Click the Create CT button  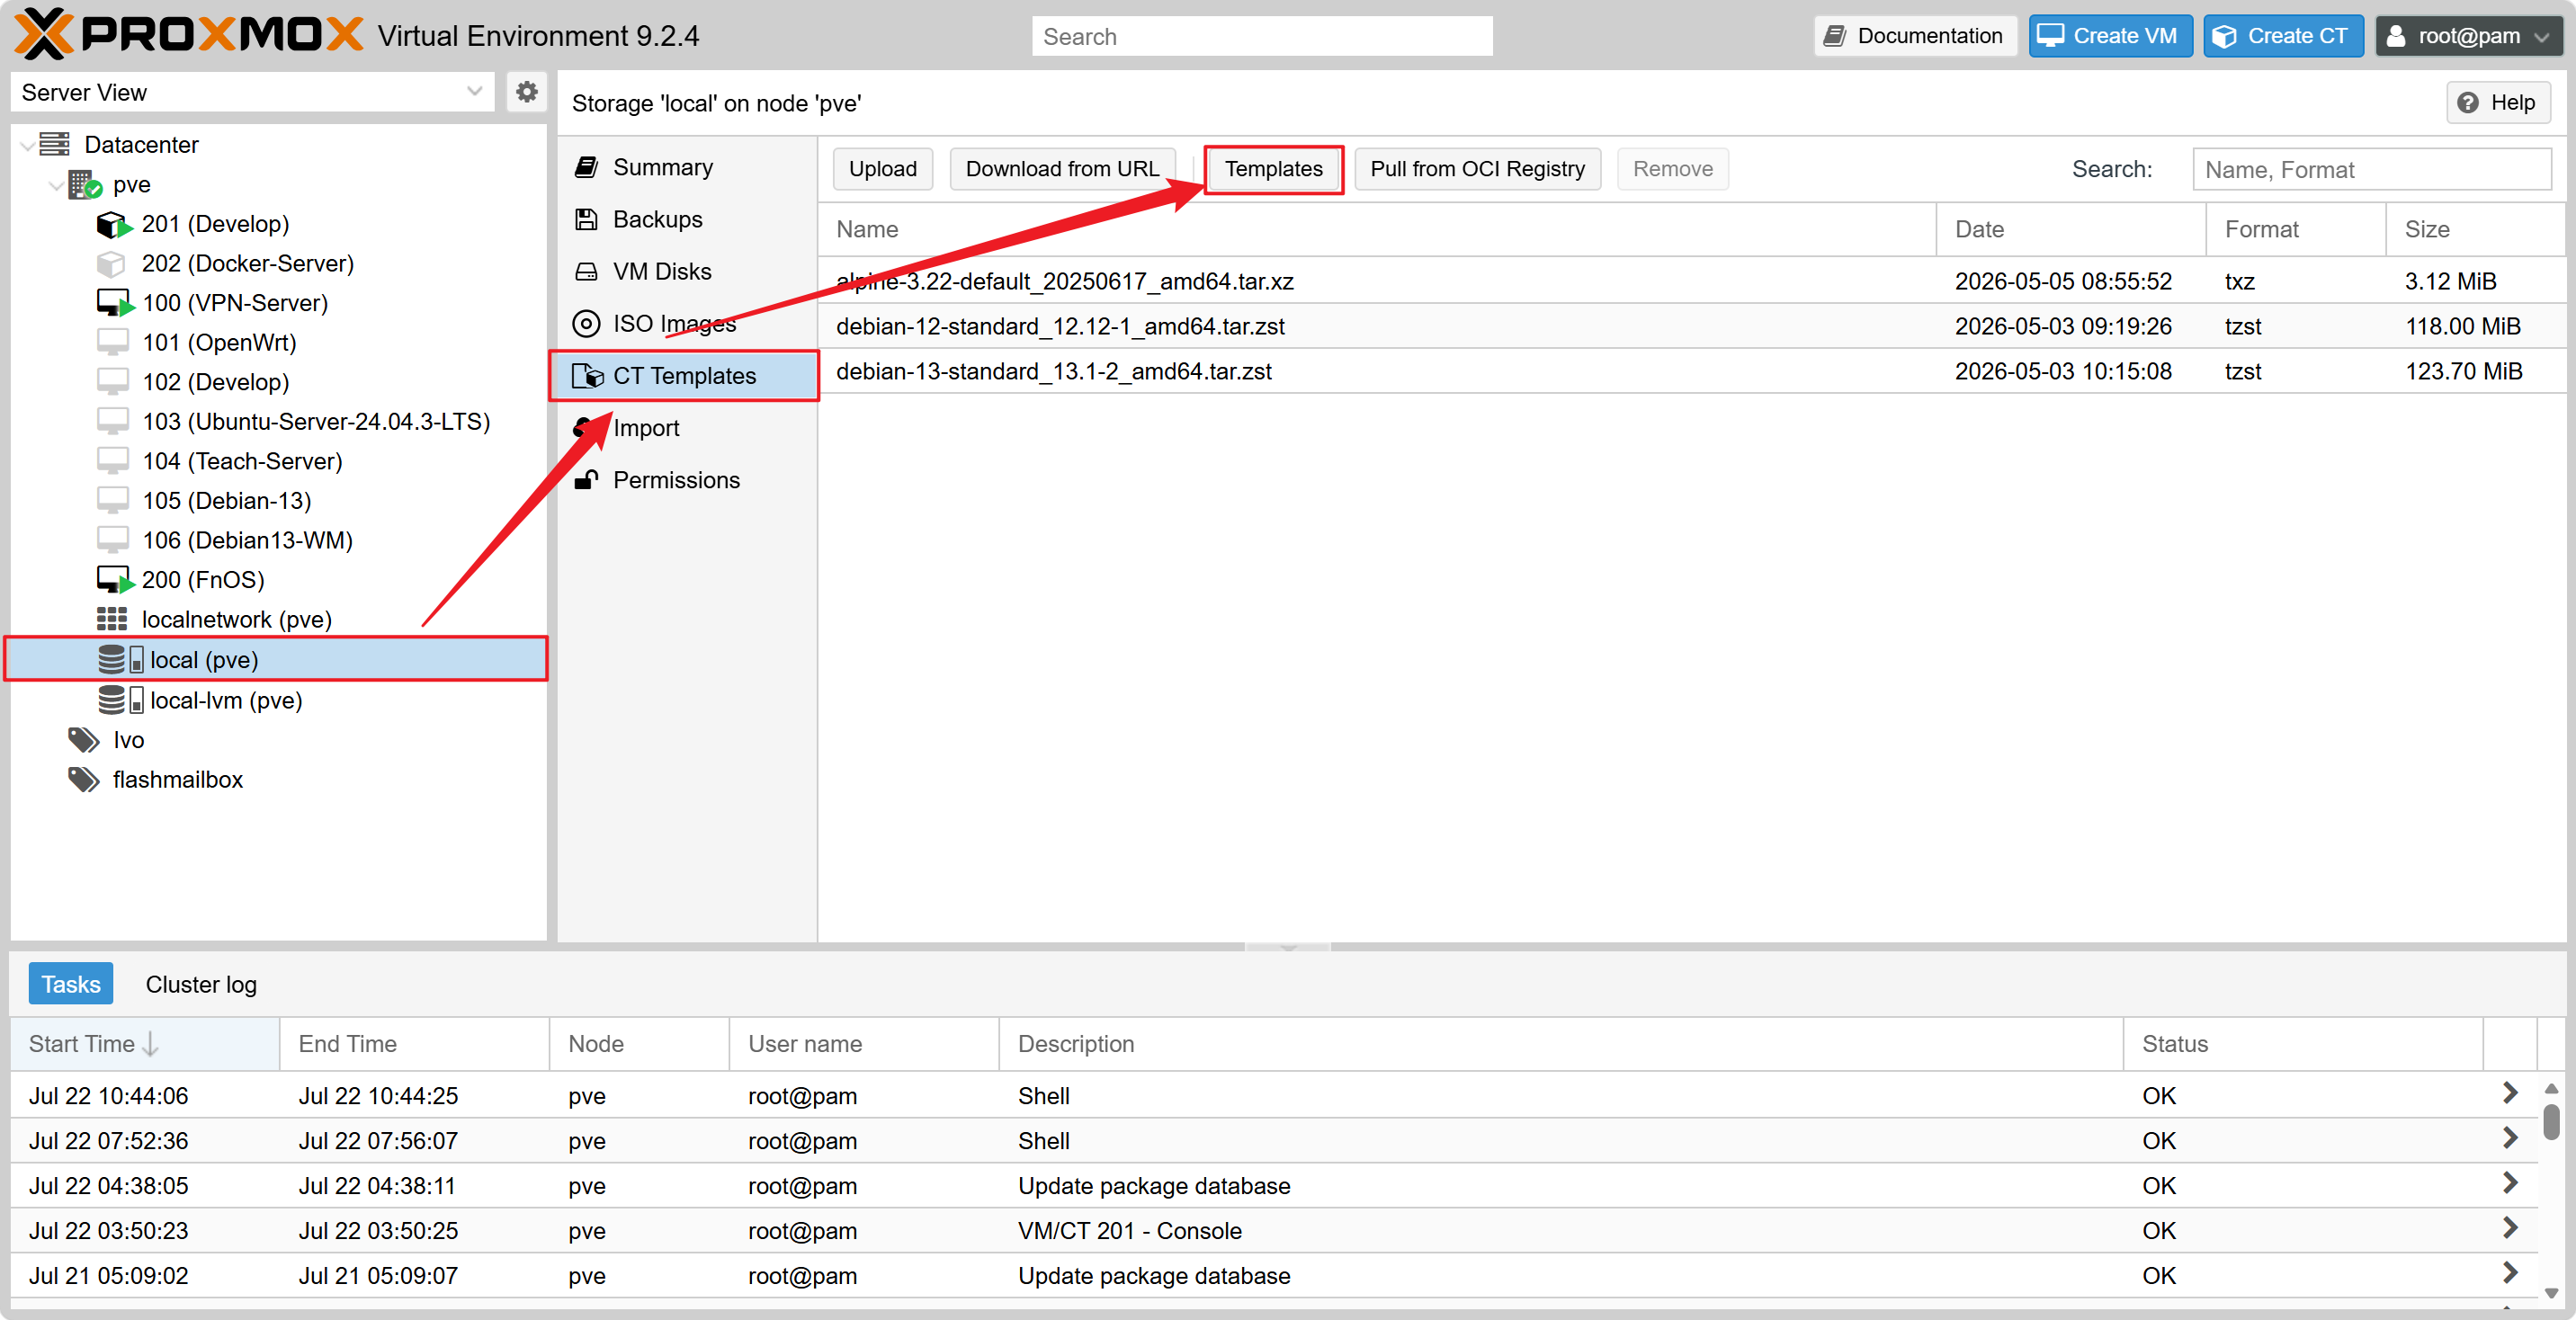click(x=2284, y=36)
